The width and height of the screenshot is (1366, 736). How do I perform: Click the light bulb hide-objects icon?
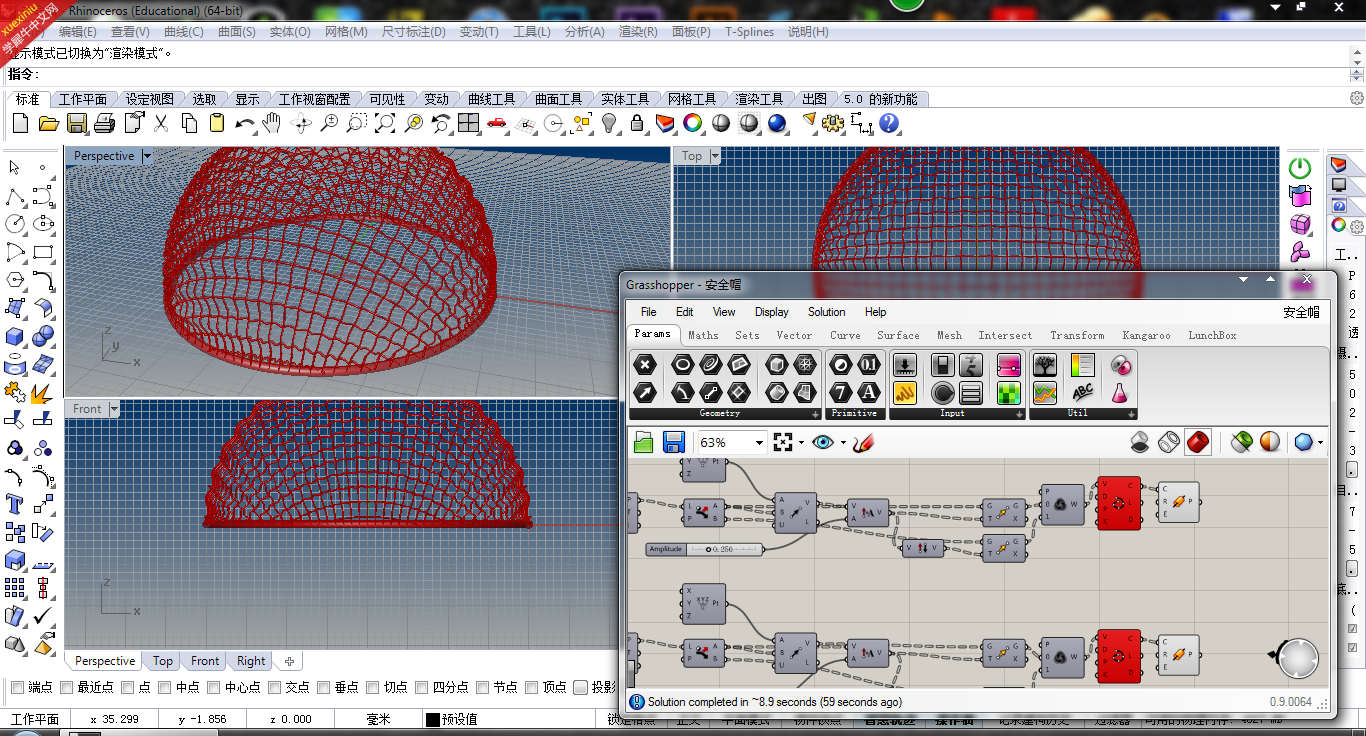tap(609, 123)
